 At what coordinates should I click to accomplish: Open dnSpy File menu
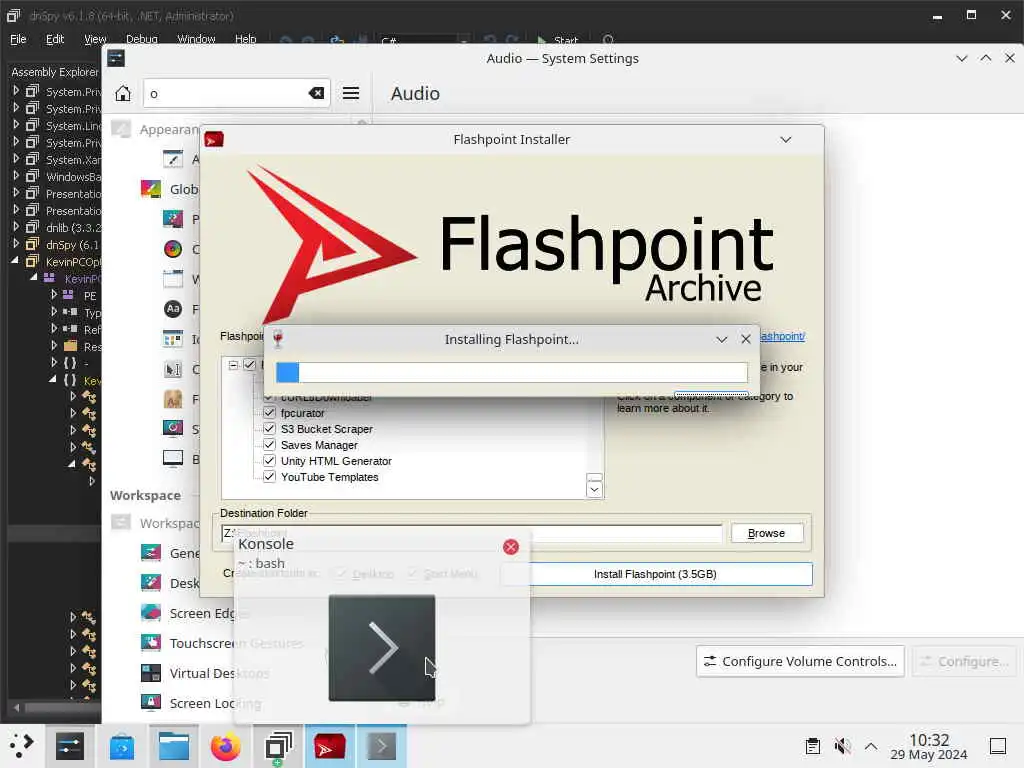coord(18,39)
